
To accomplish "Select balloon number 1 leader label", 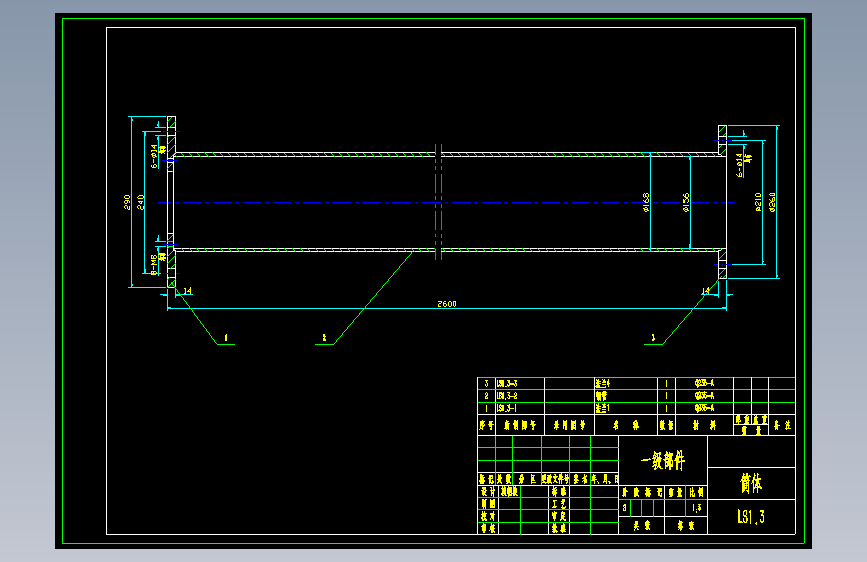I will (226, 337).
